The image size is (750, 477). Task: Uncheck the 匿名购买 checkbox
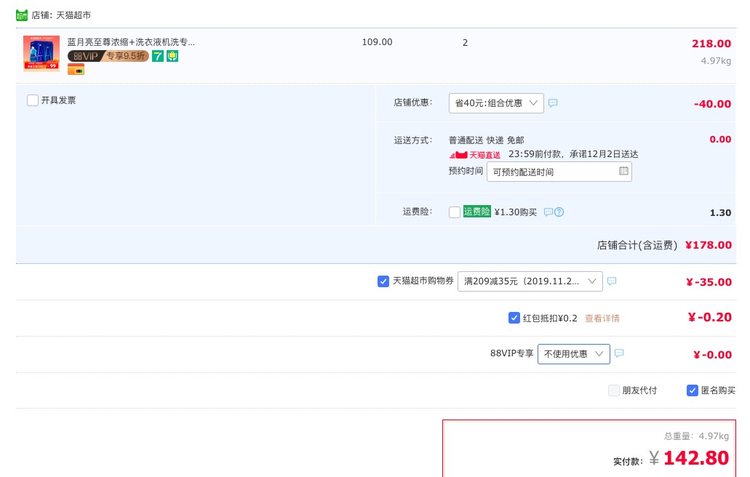click(x=692, y=390)
